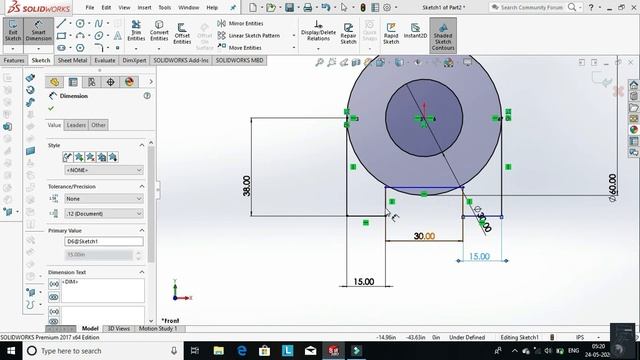Collapse the Primary Value section
The width and height of the screenshot is (640, 360).
tap(142, 231)
